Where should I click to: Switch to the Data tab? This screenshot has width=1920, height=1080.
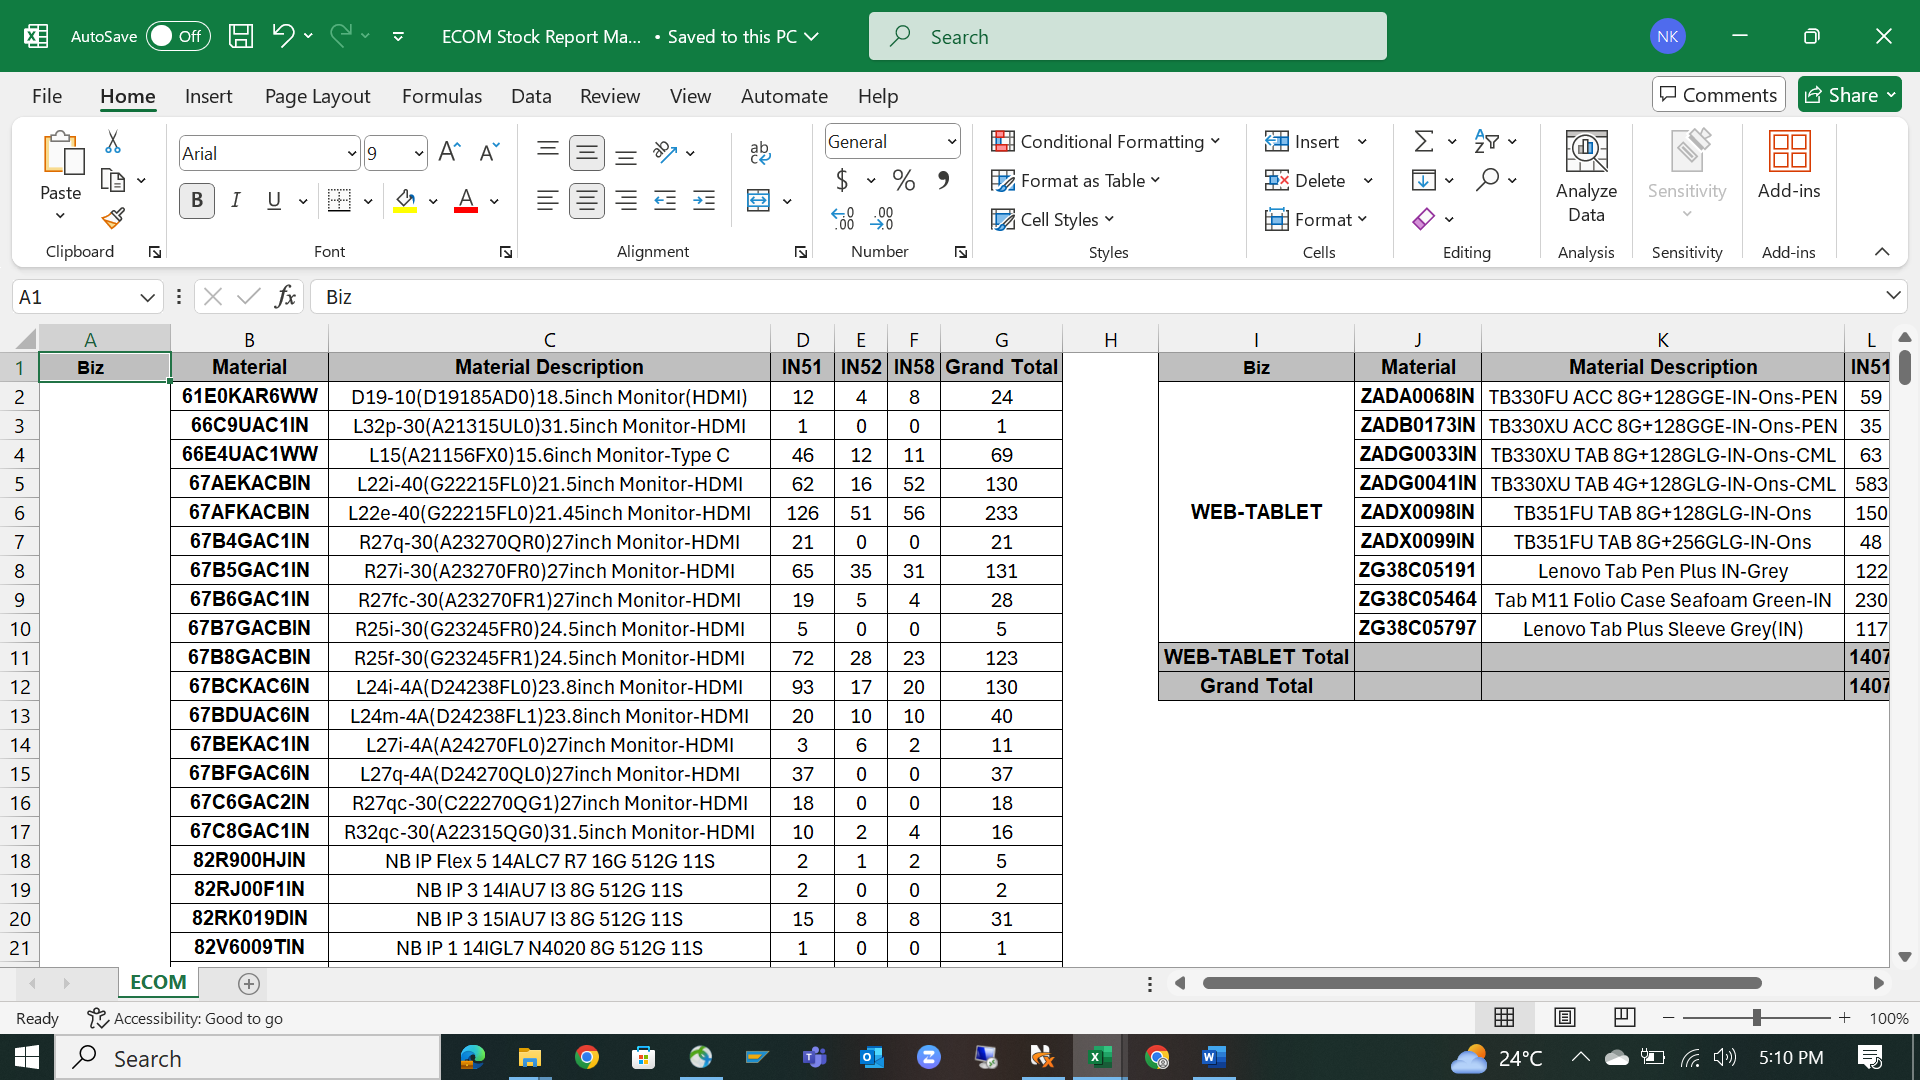(530, 96)
